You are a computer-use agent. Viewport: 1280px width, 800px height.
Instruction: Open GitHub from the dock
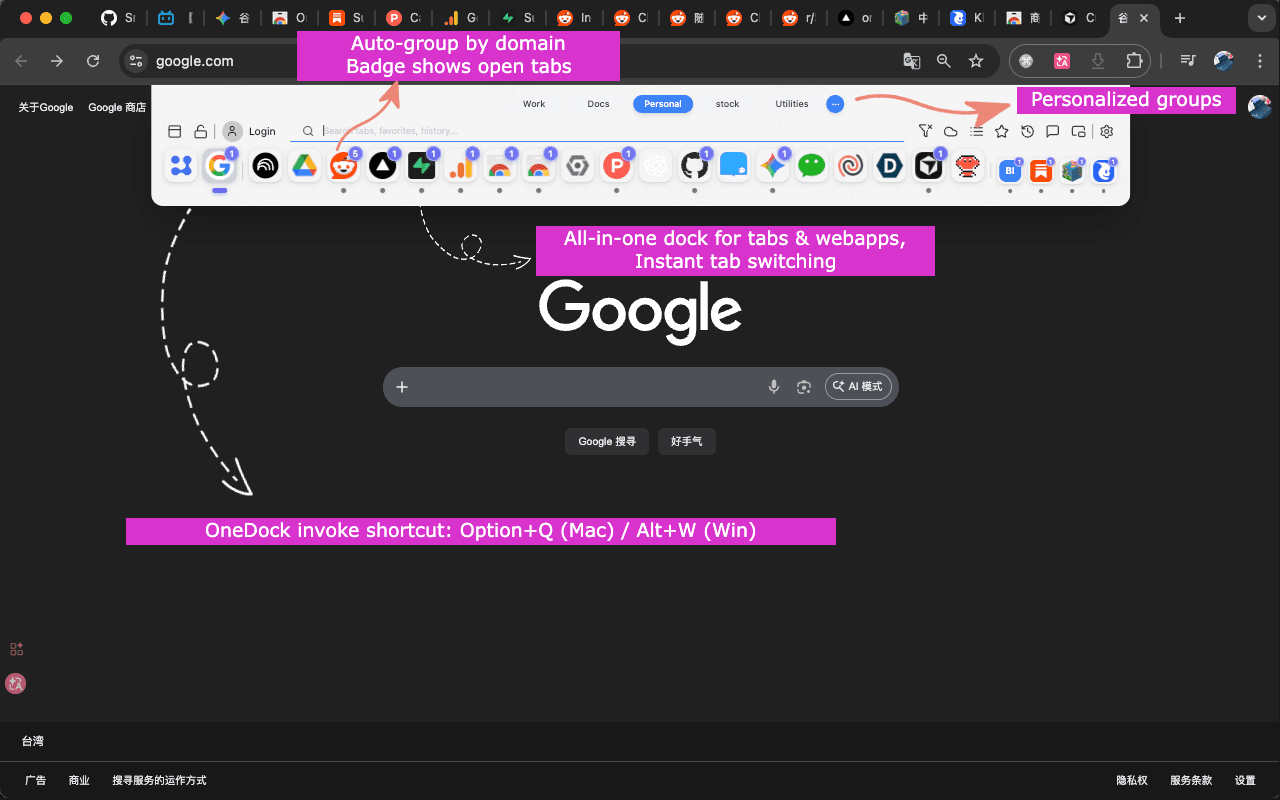695,167
